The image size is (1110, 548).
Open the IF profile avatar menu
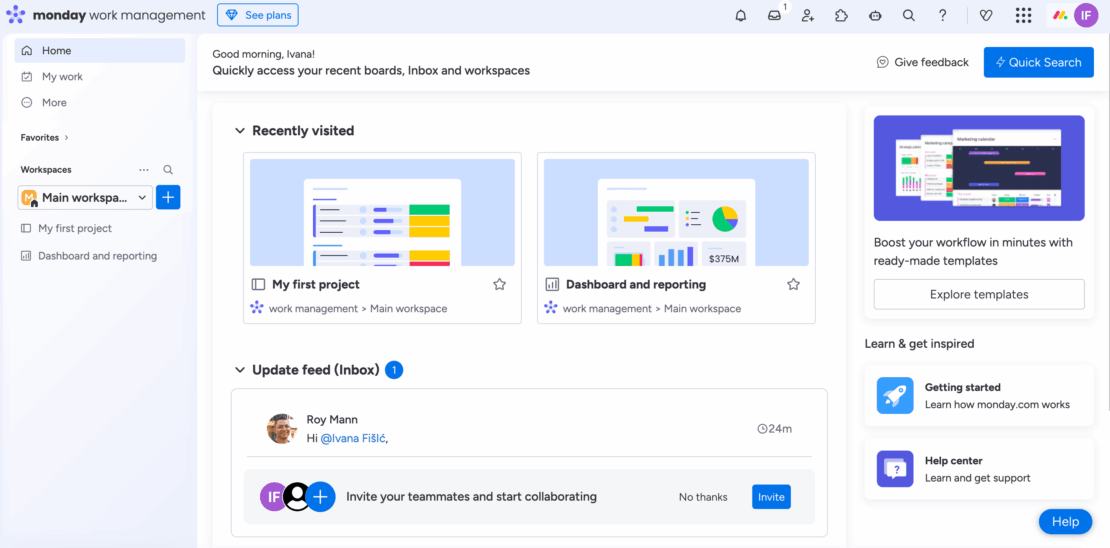coord(1086,15)
